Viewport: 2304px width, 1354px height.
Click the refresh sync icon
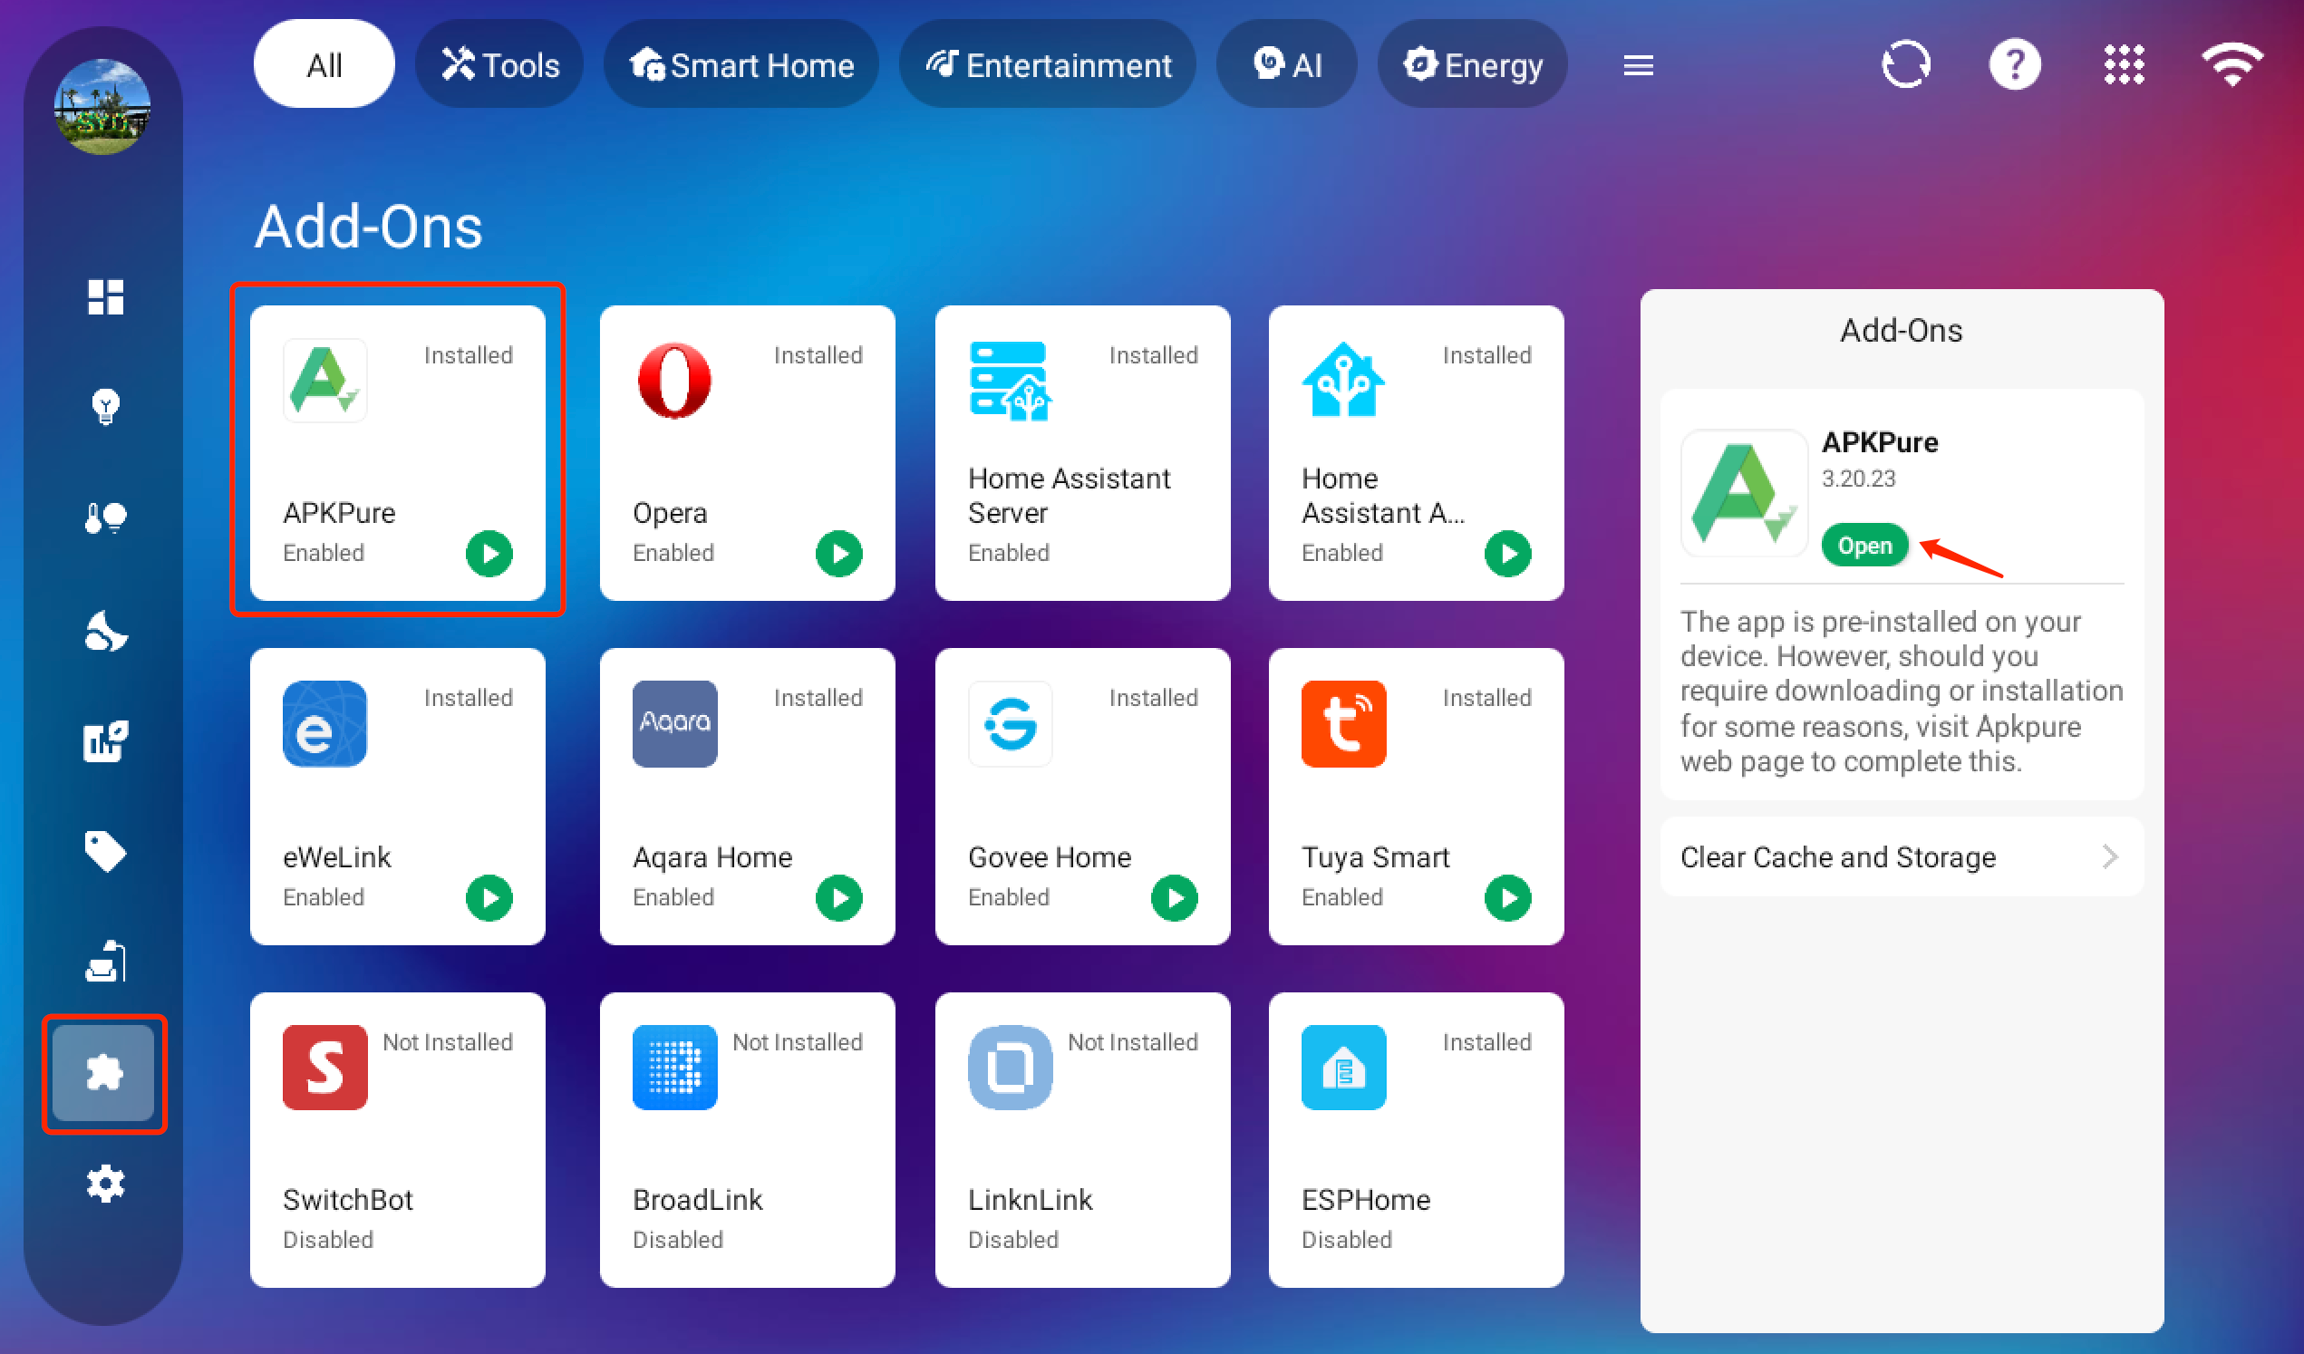pos(1905,66)
